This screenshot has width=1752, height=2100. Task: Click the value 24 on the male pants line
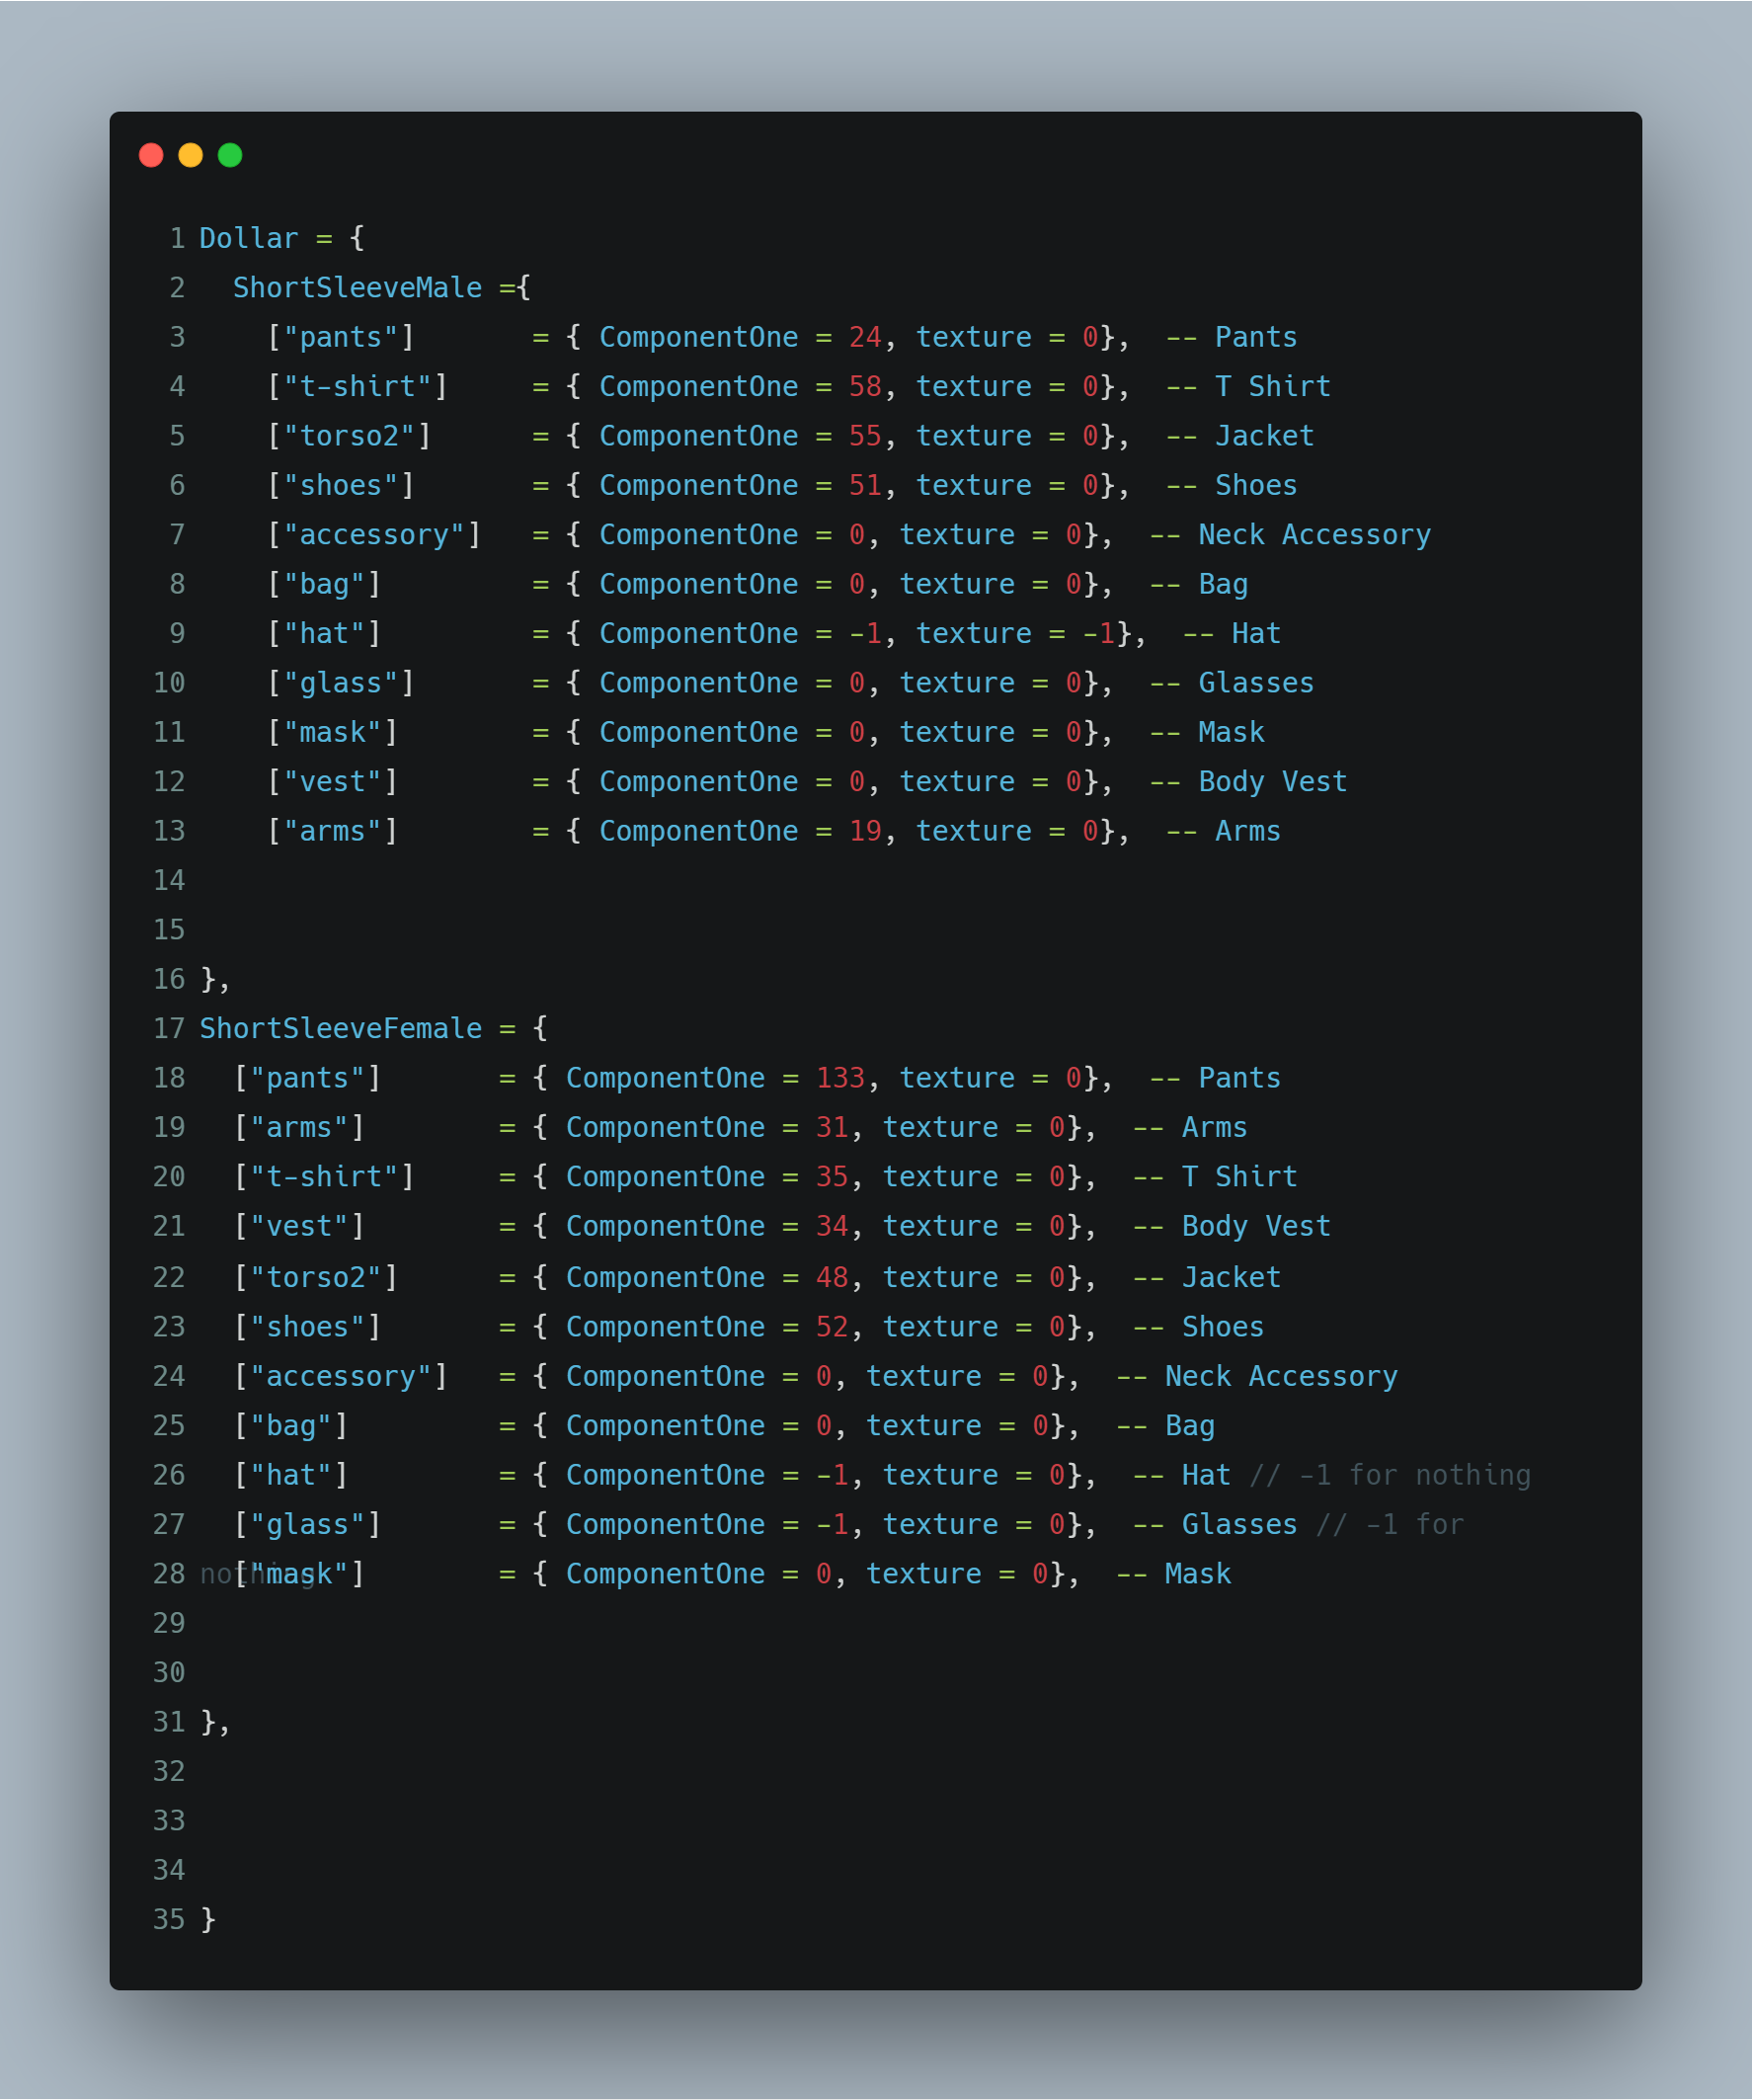pos(865,337)
